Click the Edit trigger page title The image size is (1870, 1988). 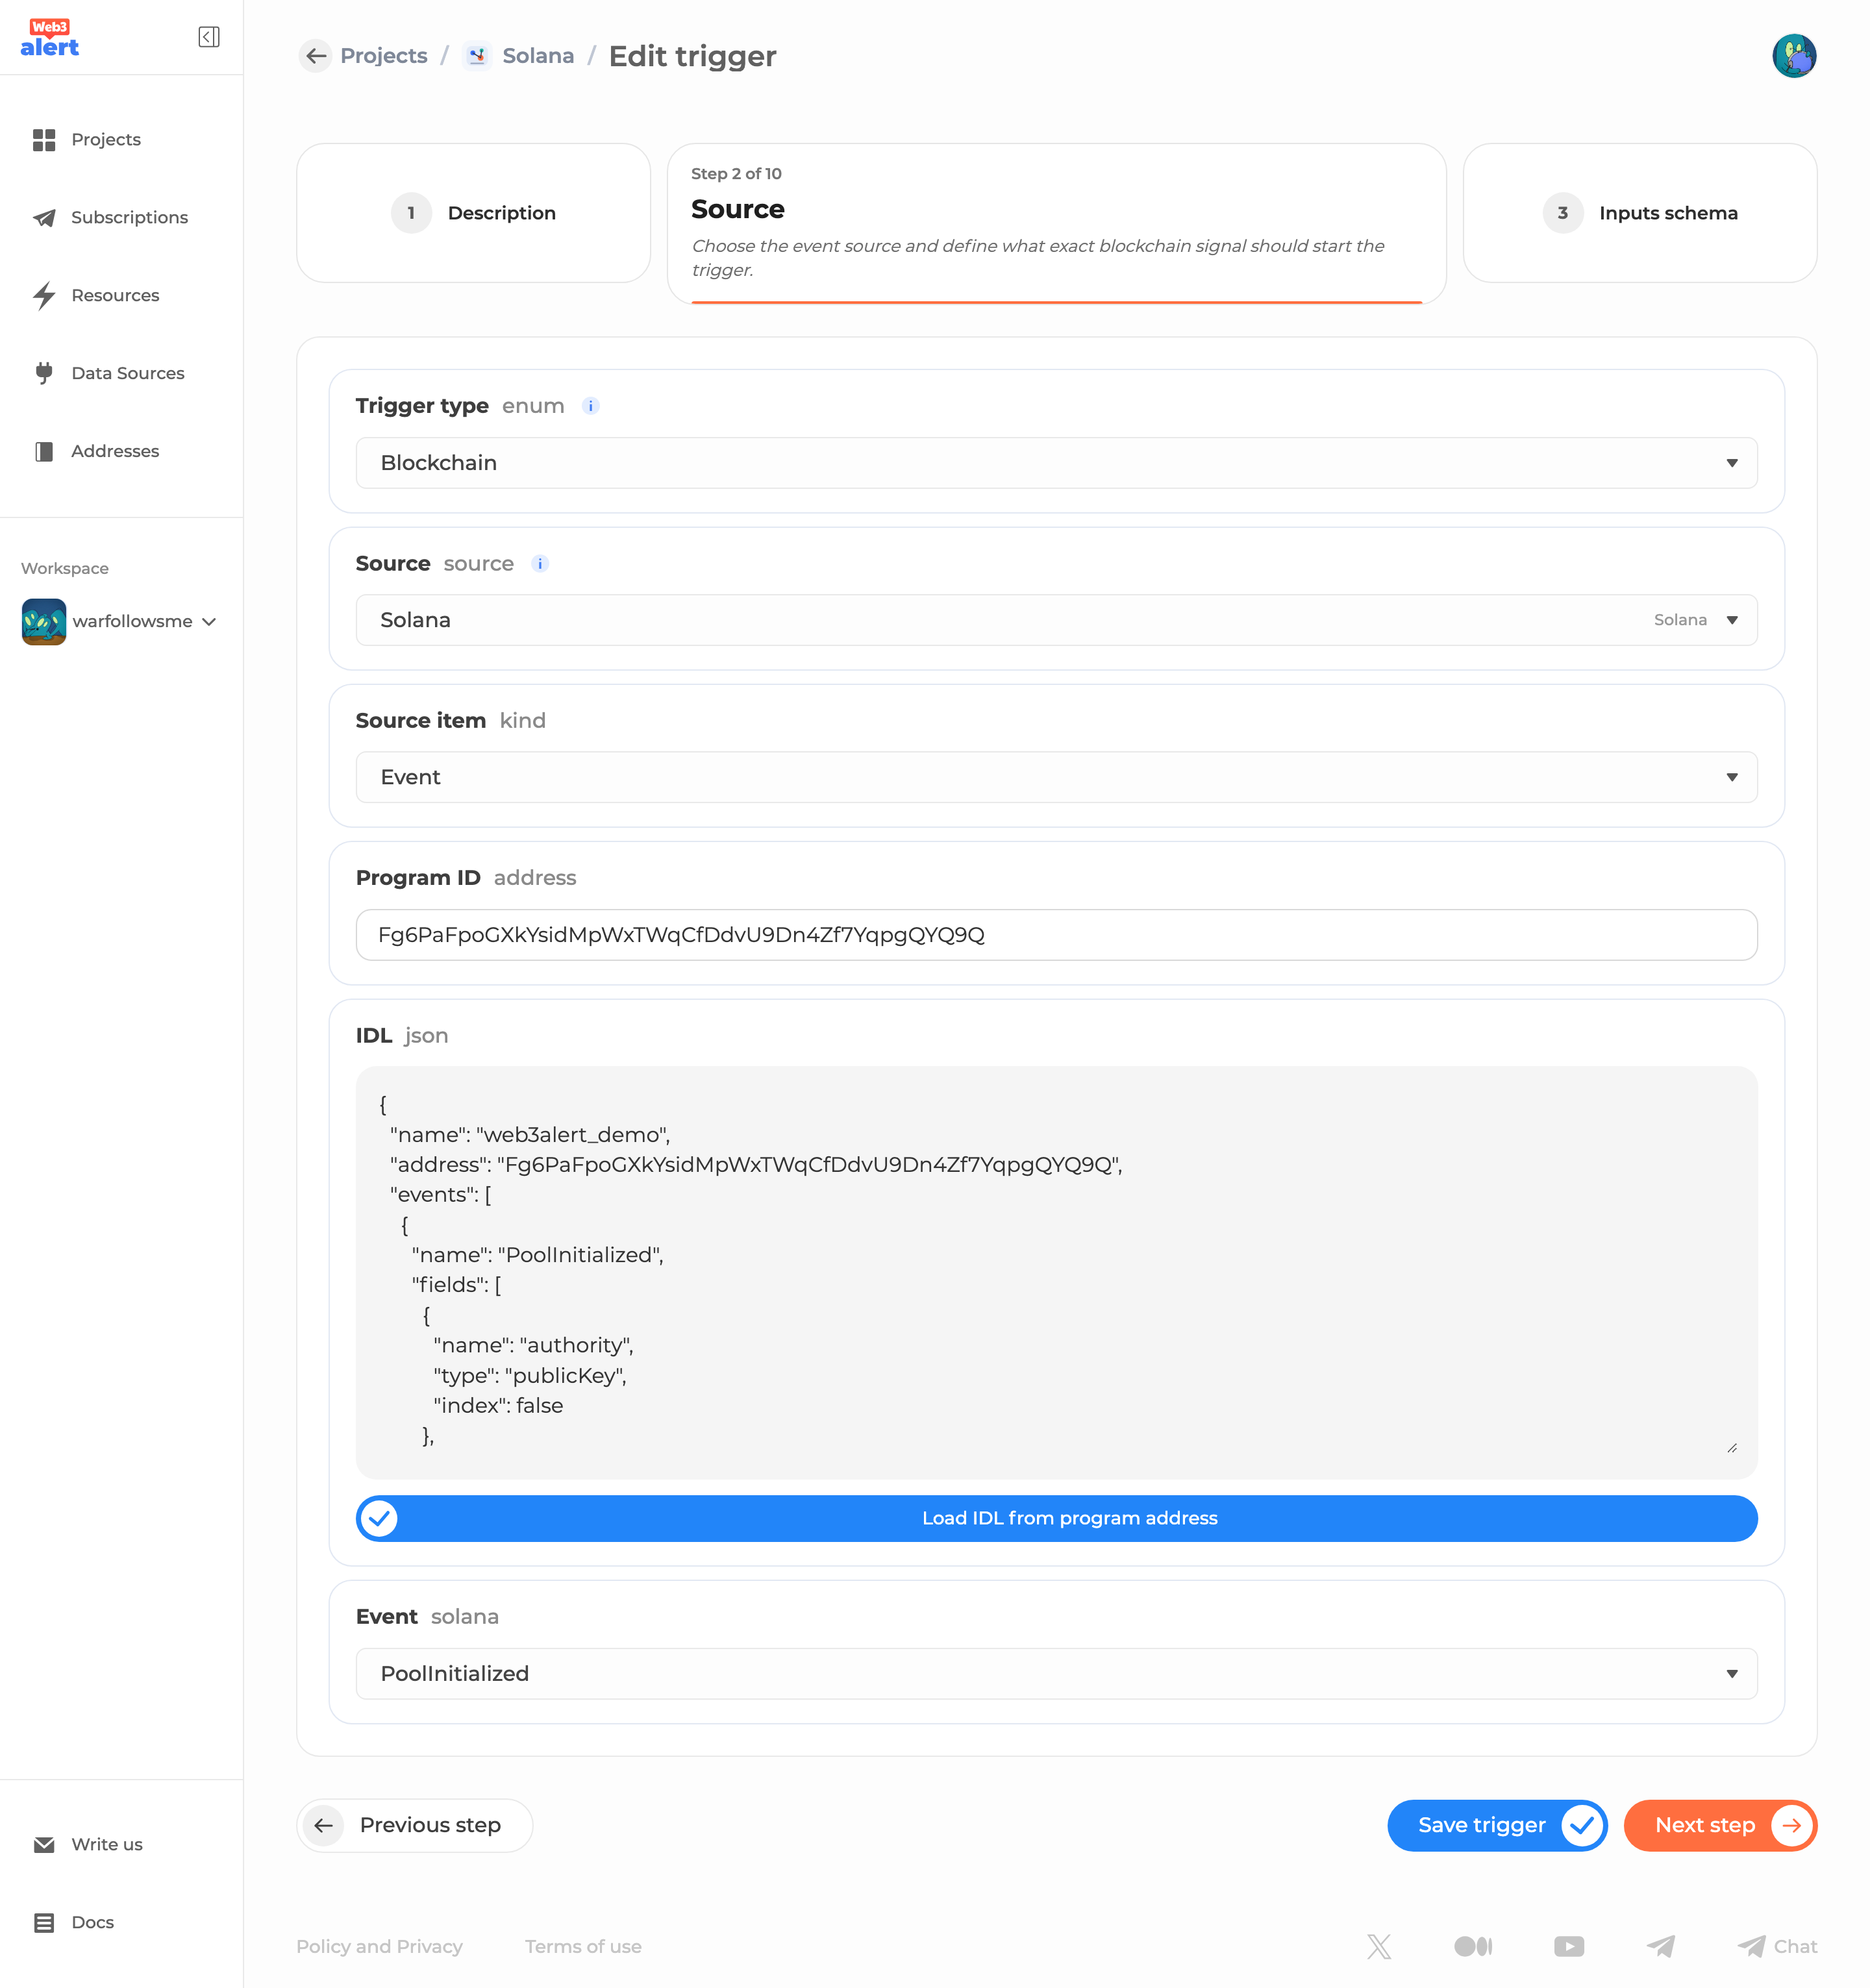click(x=692, y=56)
